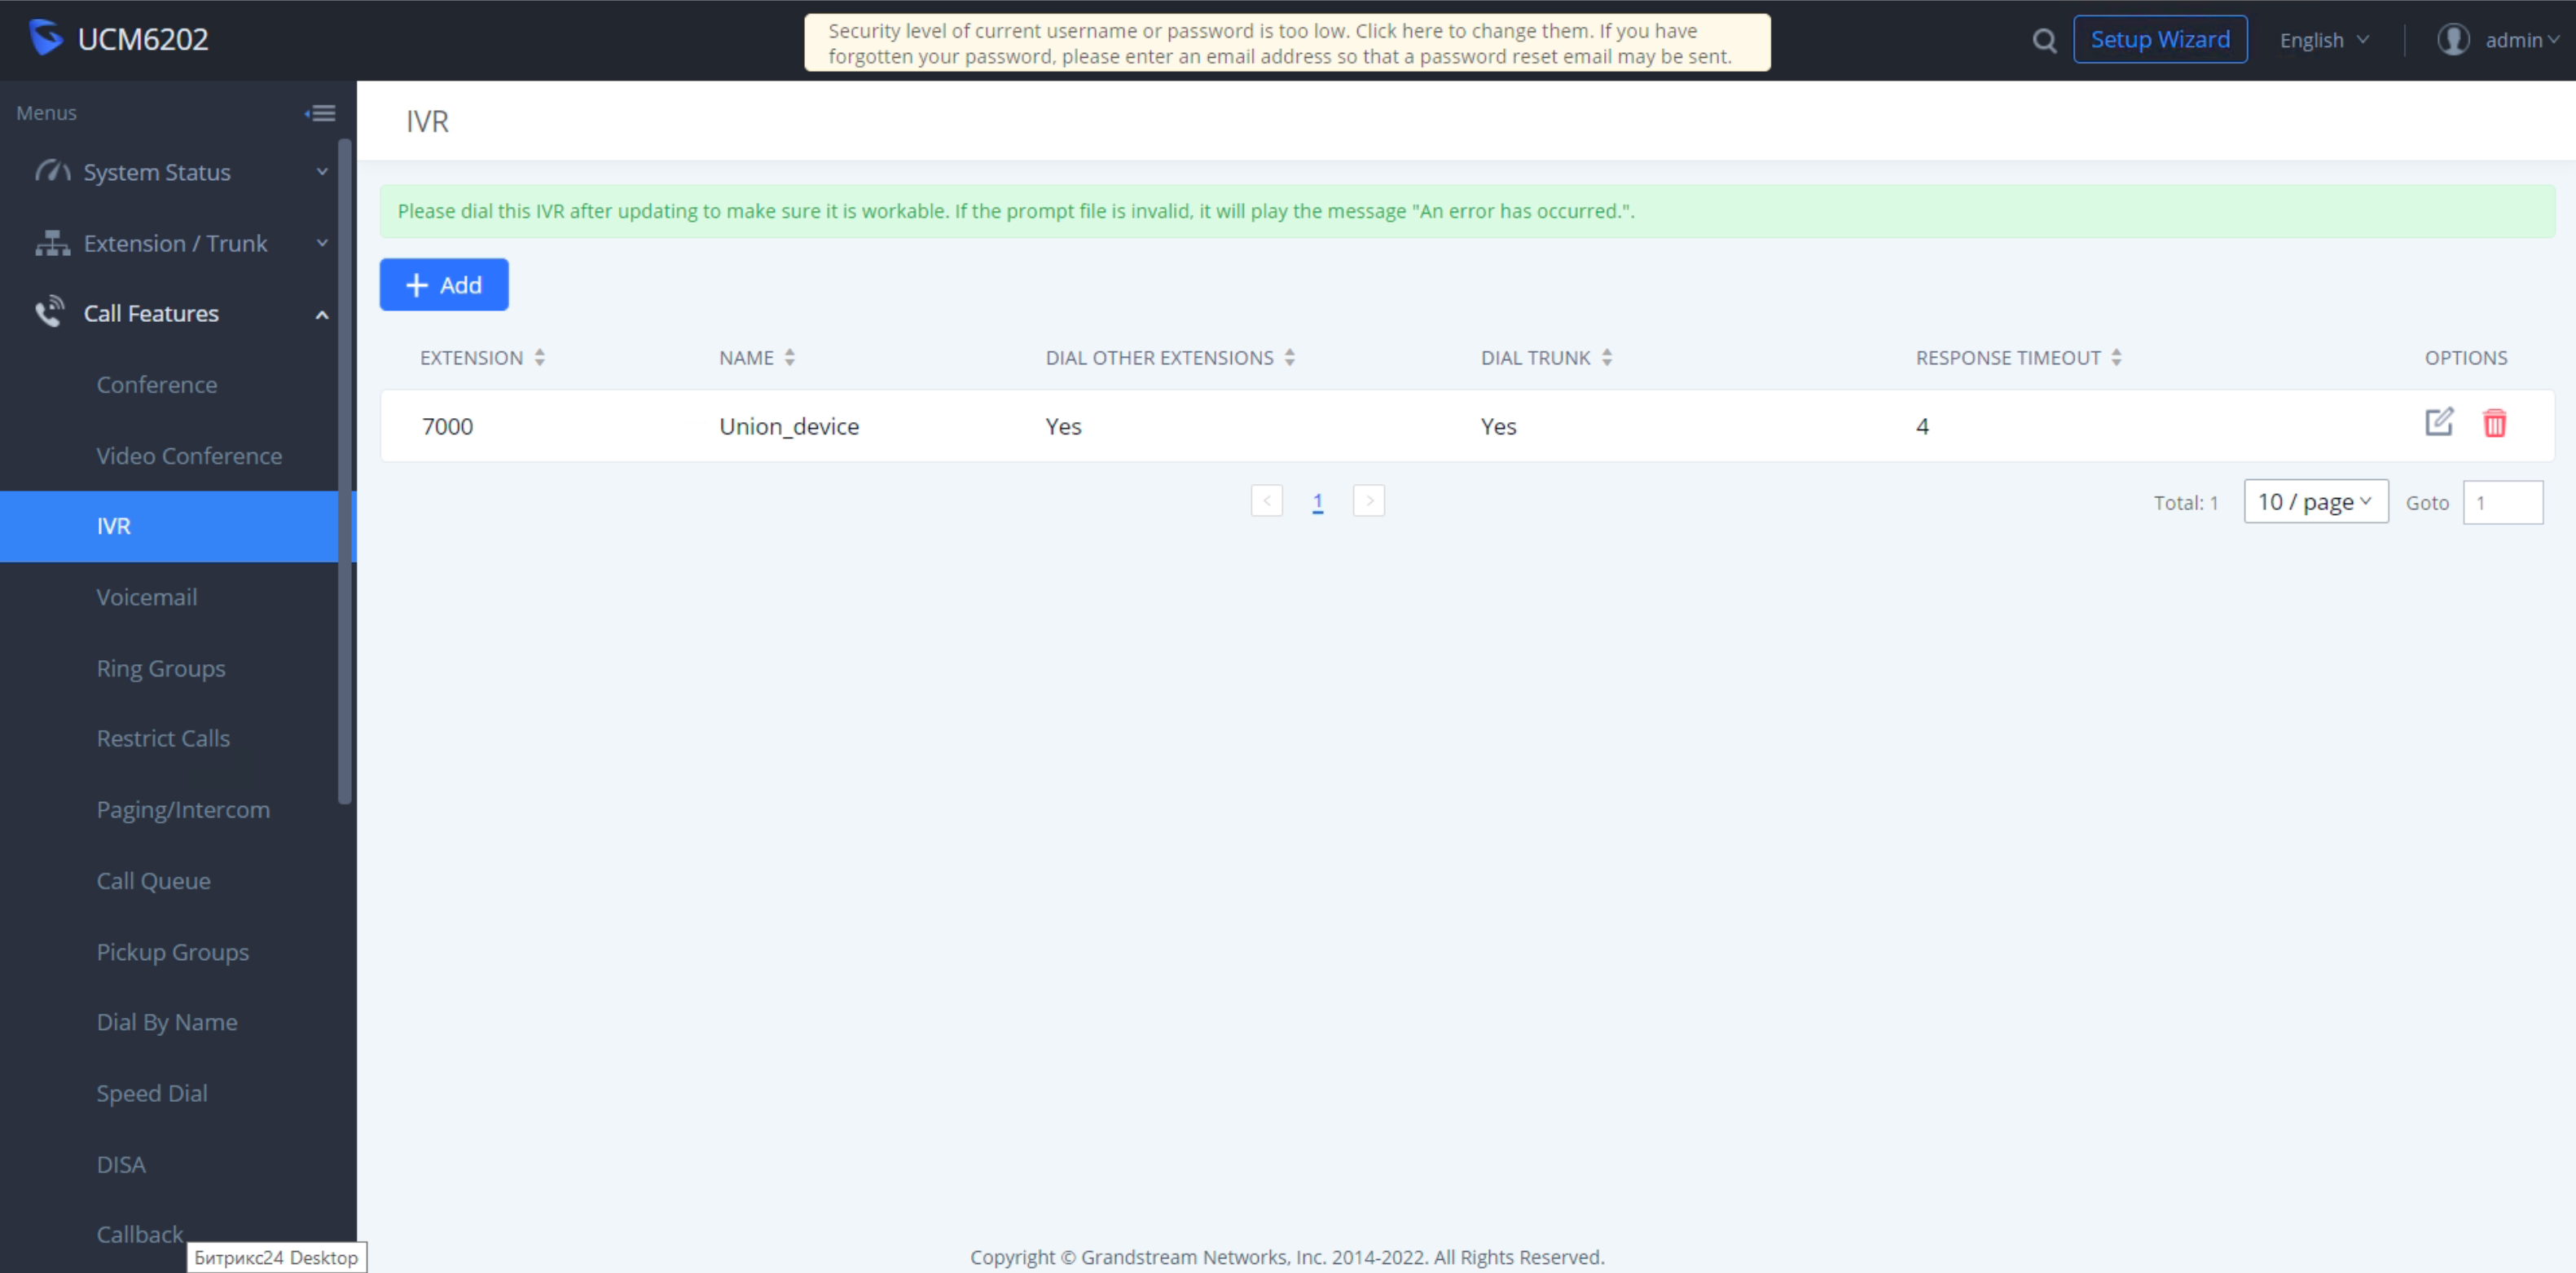Click the Goto page input field
The width and height of the screenshot is (2576, 1273).
coord(2502,503)
